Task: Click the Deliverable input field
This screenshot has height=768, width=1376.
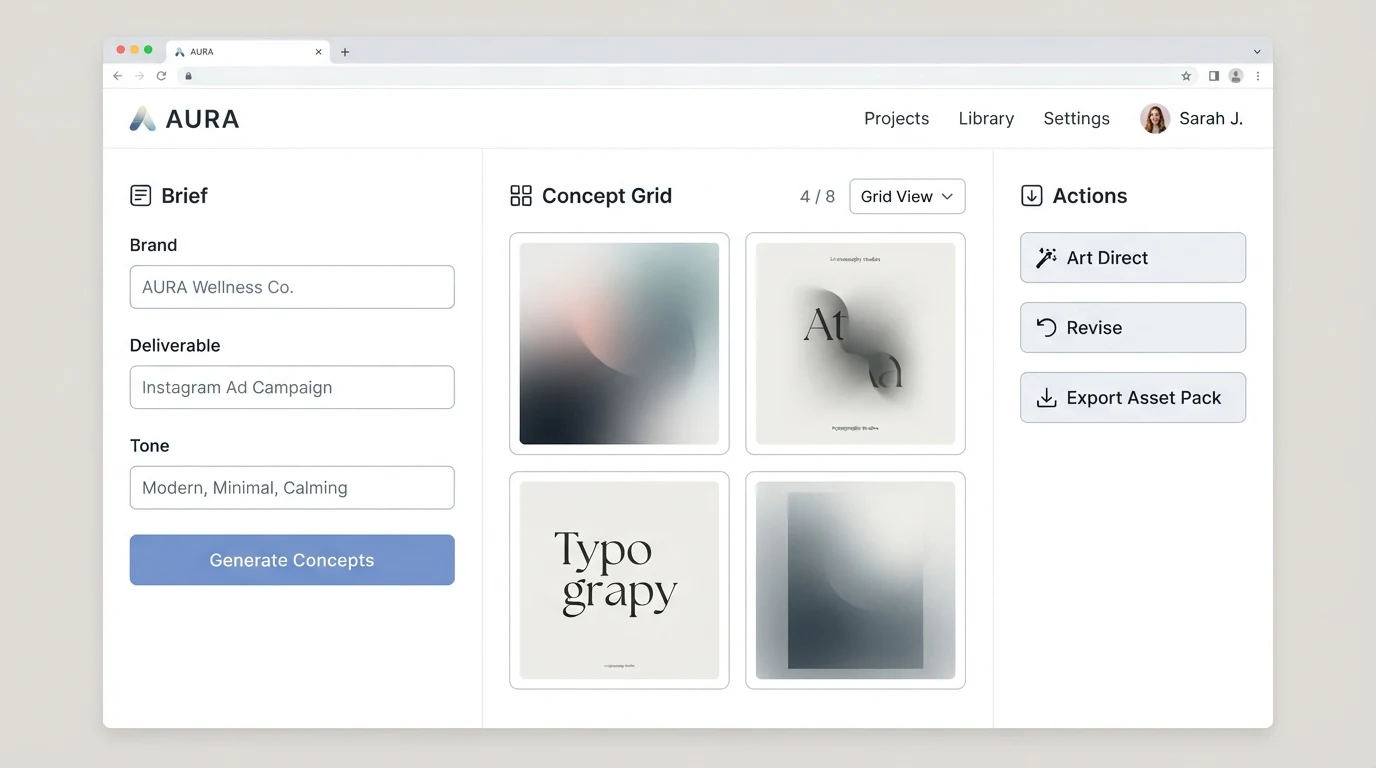Action: pyautogui.click(x=292, y=387)
